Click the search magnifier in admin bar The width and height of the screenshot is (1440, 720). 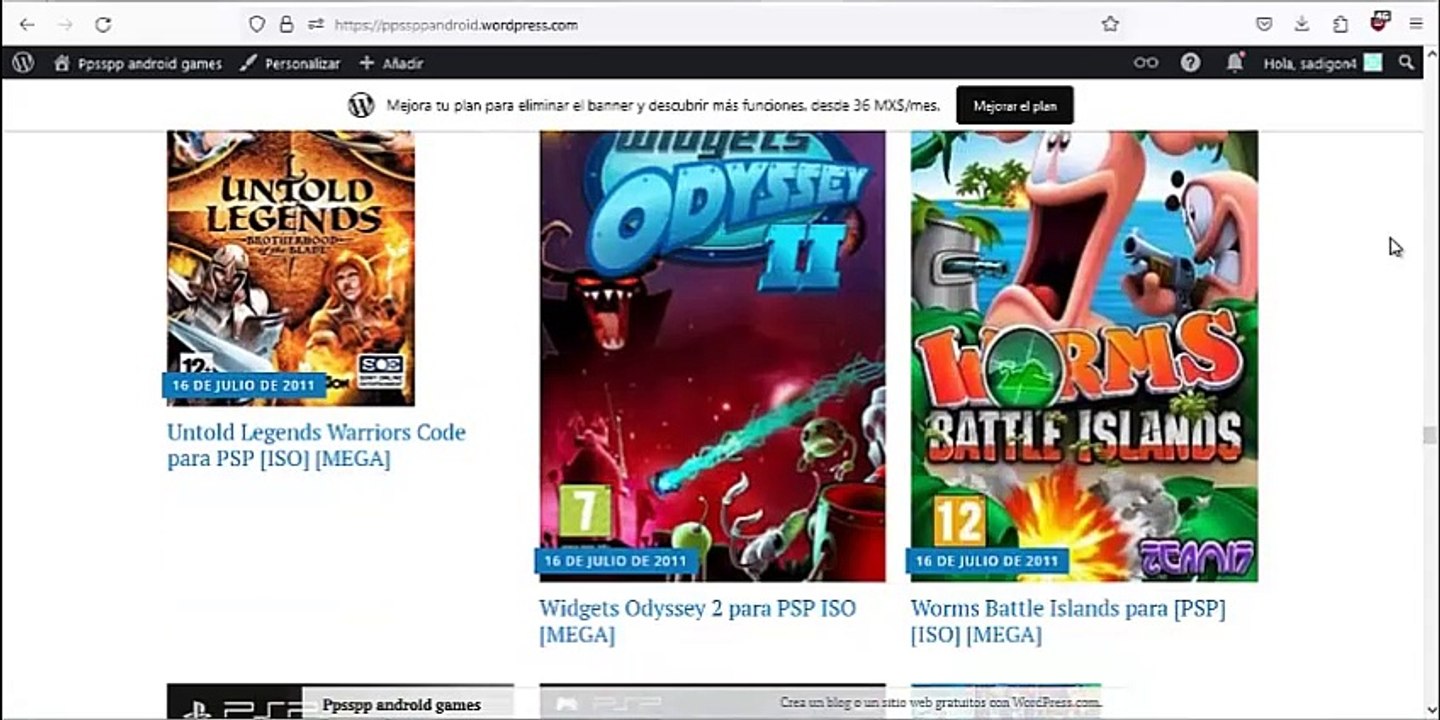point(1406,62)
